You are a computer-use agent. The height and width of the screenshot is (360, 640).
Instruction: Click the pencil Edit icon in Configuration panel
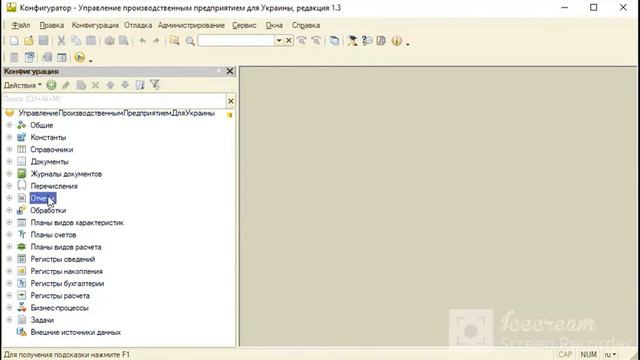66,85
